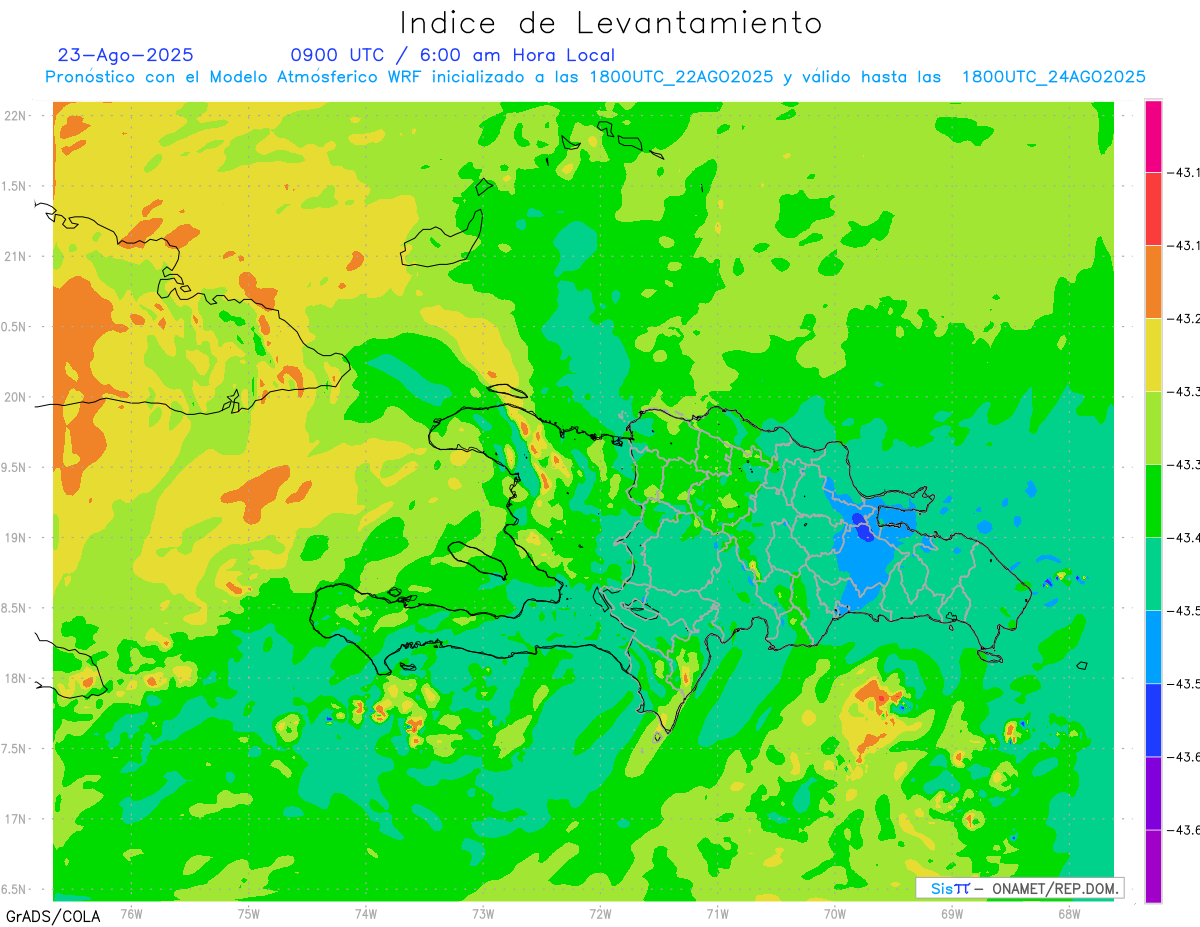This screenshot has width=1200, height=927.
Task: Pick the sea-green teal legend swatch
Action: coord(1153,574)
